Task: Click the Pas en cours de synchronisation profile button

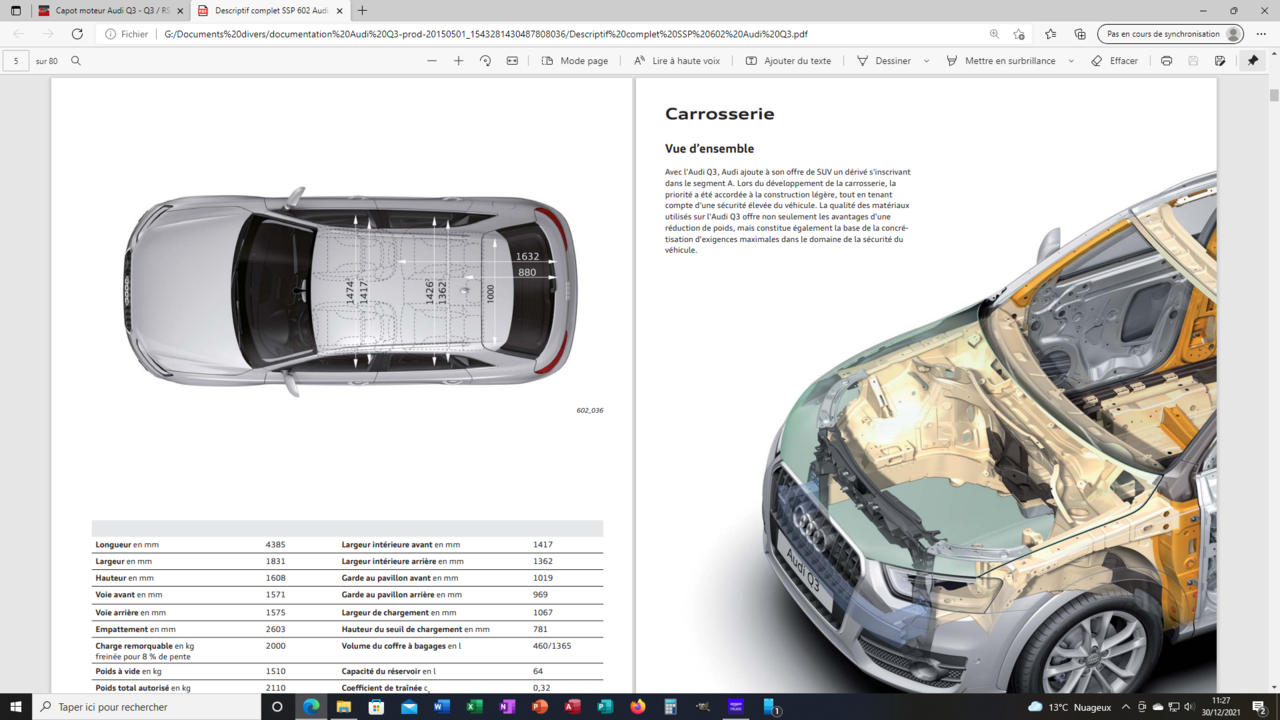Action: tap(1170, 34)
